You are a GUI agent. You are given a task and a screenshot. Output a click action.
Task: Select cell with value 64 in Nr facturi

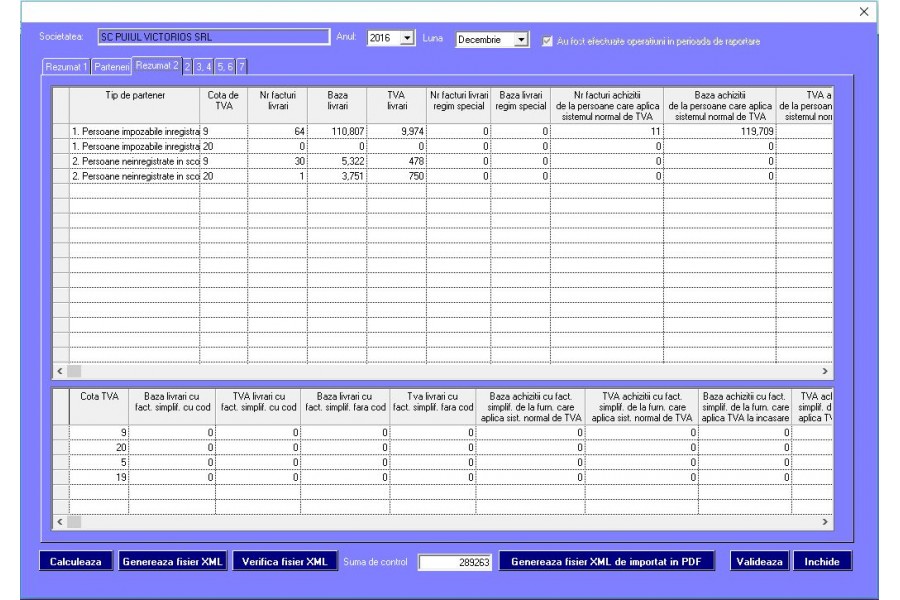pyautogui.click(x=278, y=131)
